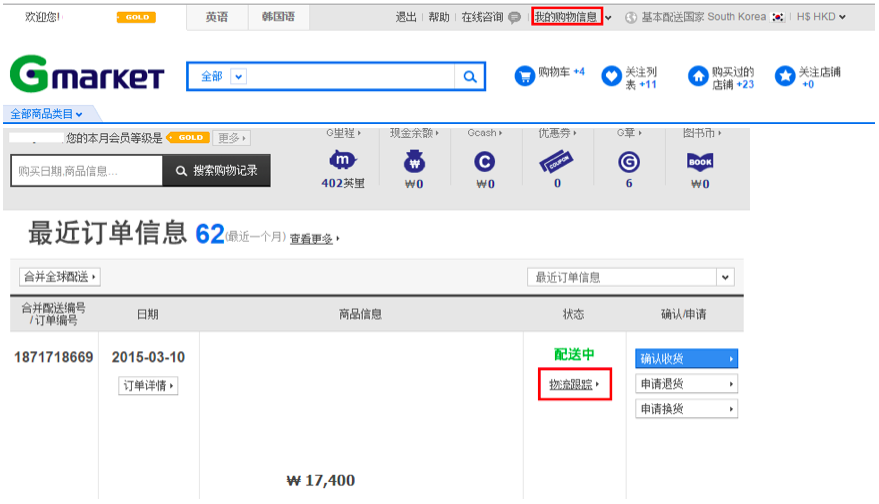Open the Gcash C icon
The height and width of the screenshot is (504, 879).
(x=485, y=161)
